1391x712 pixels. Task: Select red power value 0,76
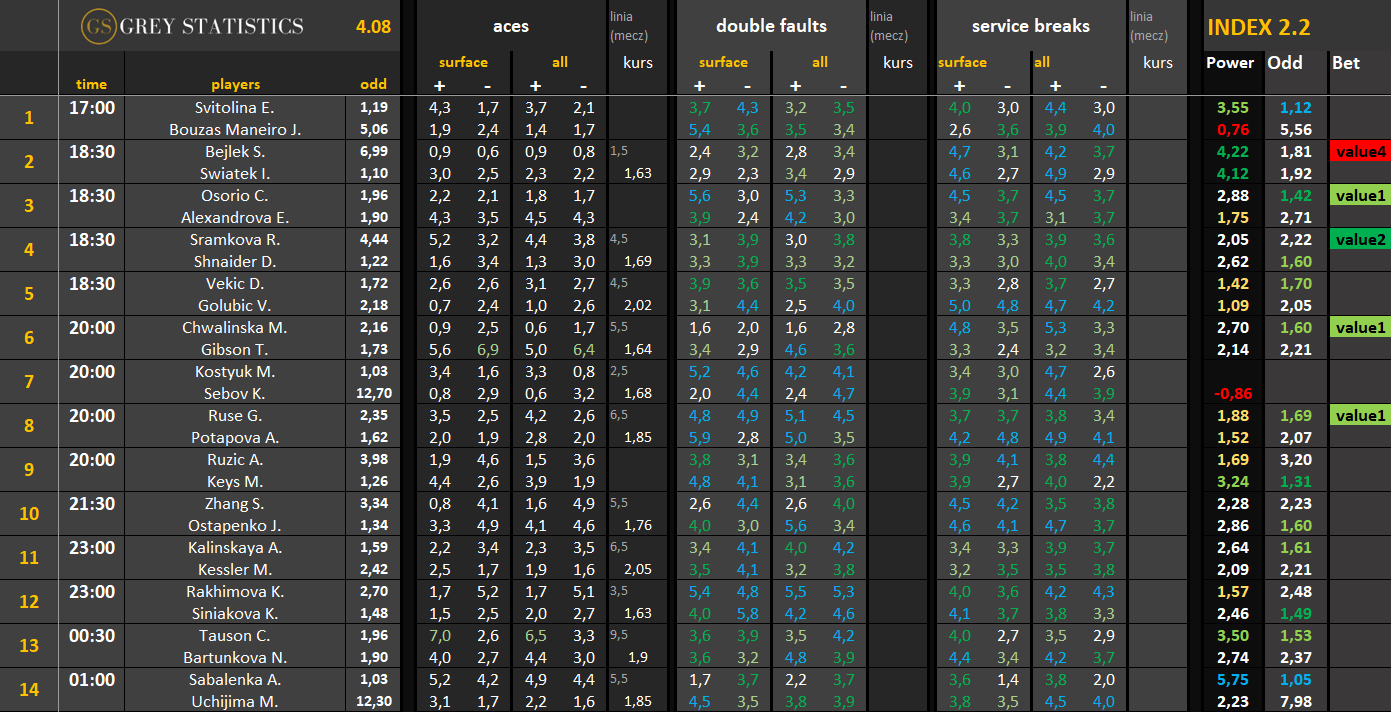click(x=1233, y=129)
